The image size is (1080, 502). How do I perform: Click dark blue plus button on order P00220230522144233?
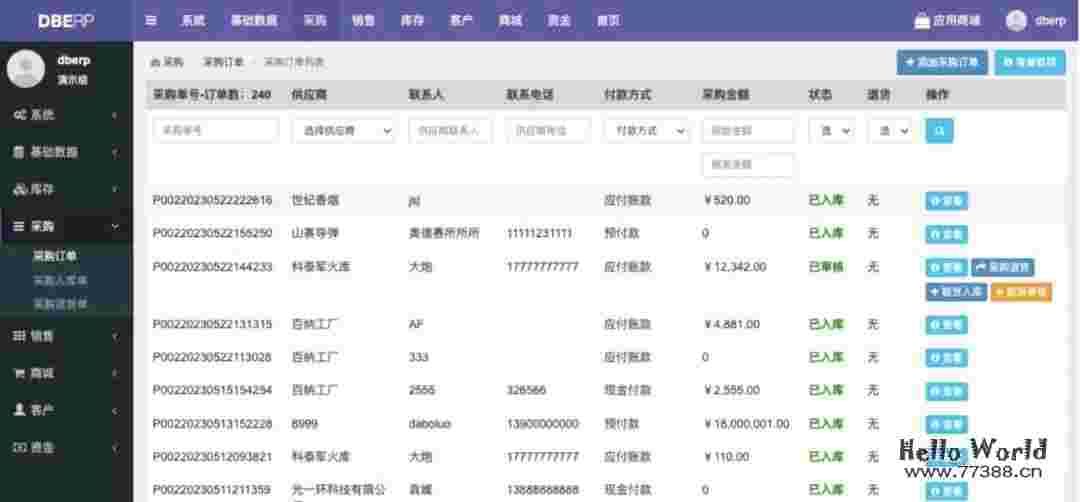coord(956,292)
